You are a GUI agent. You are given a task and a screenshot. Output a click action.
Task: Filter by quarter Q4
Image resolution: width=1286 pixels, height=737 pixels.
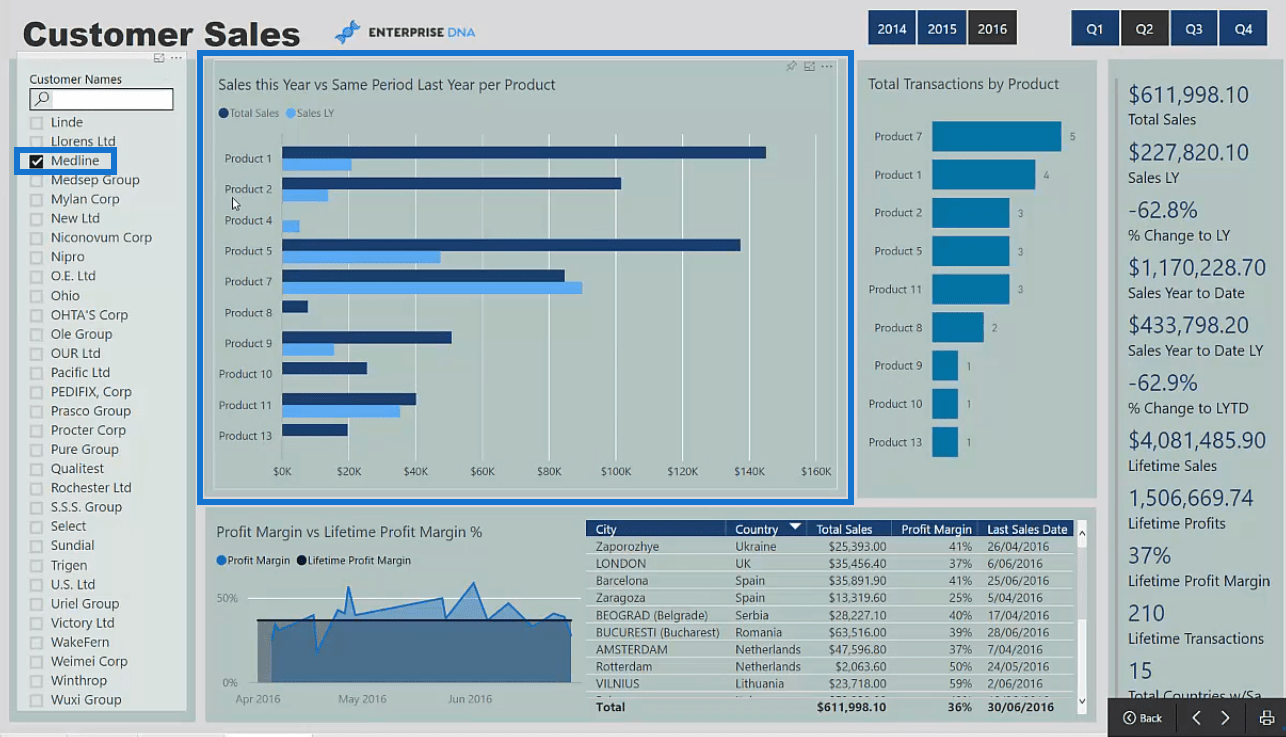coord(1243,29)
